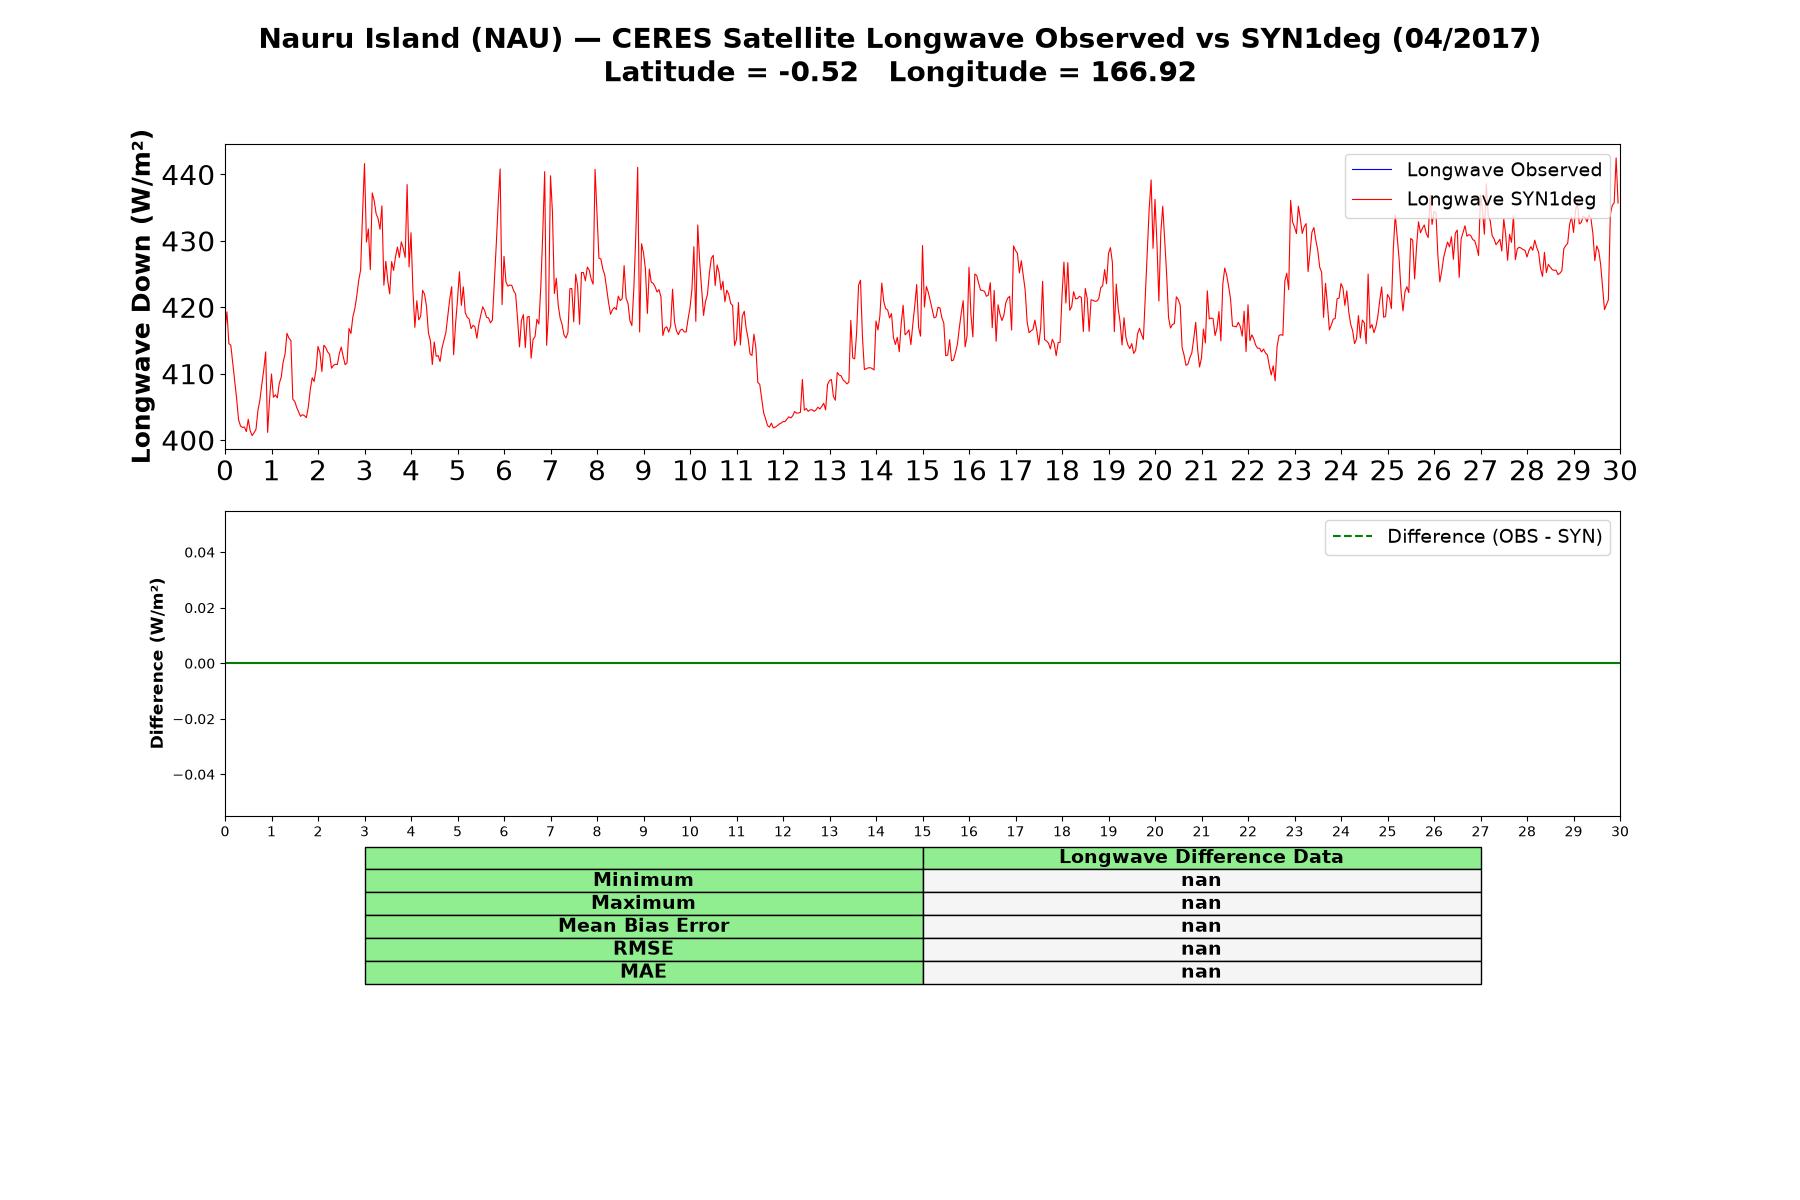This screenshot has width=1800, height=1200.
Task: Click the 0.00 tick on difference chart
Action: tap(198, 664)
